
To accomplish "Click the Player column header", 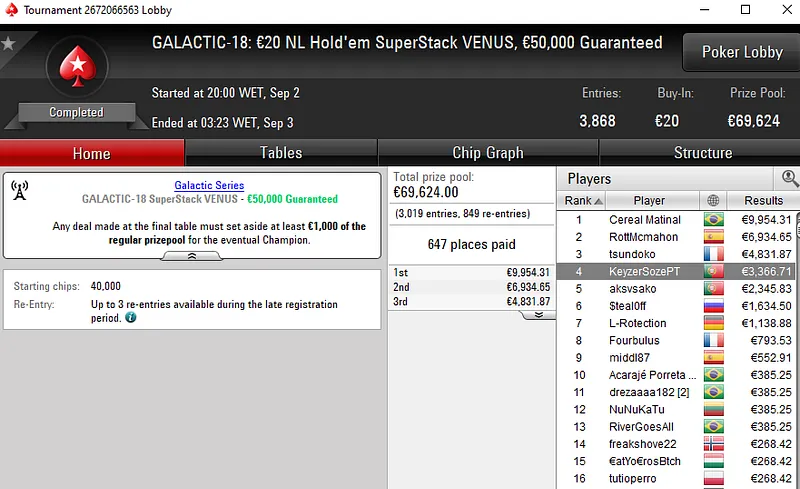I will click(649, 200).
